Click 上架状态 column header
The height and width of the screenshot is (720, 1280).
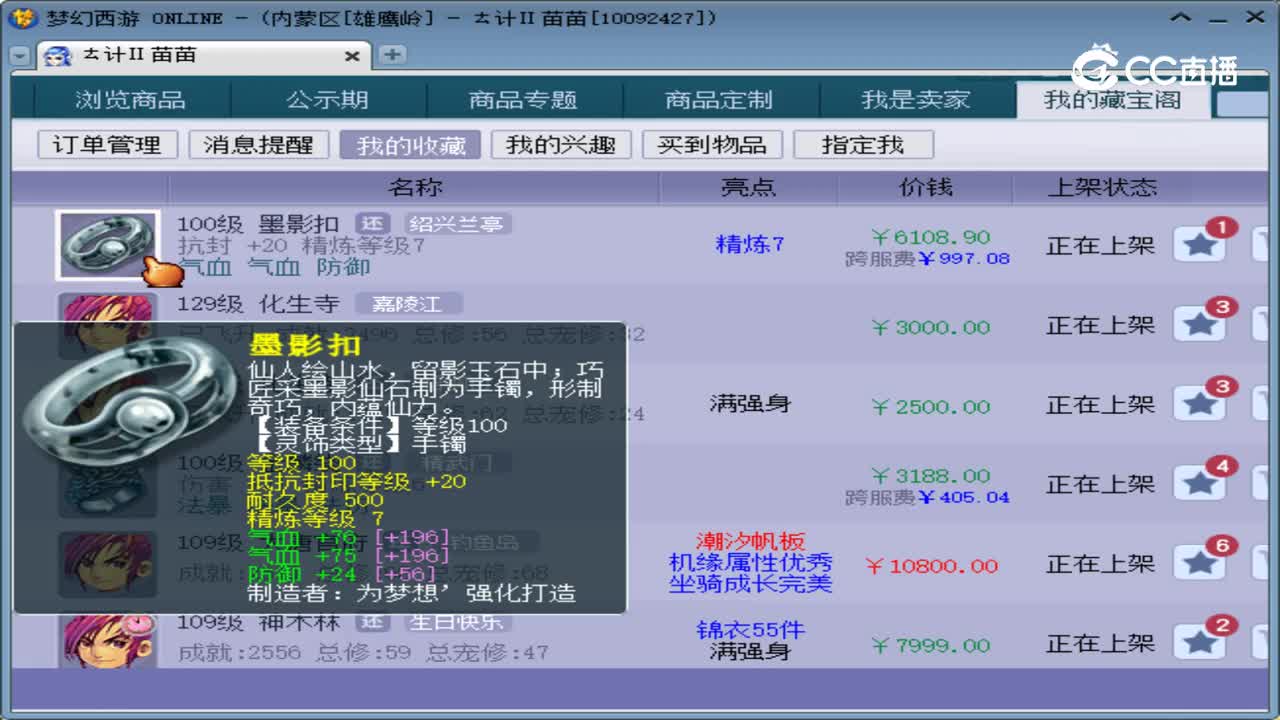tap(1102, 187)
